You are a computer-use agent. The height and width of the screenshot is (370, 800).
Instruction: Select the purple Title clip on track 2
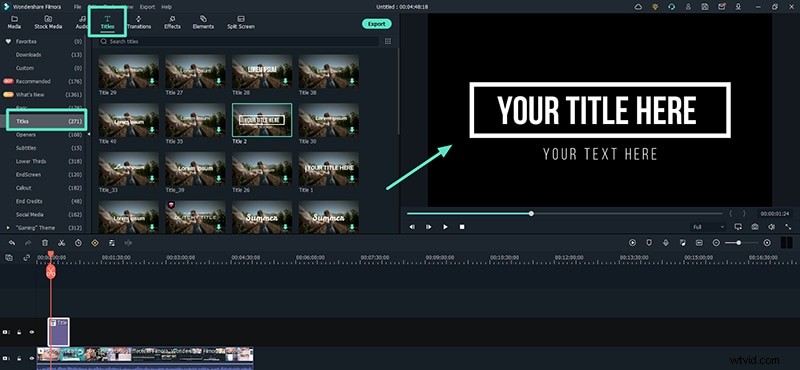click(x=59, y=331)
